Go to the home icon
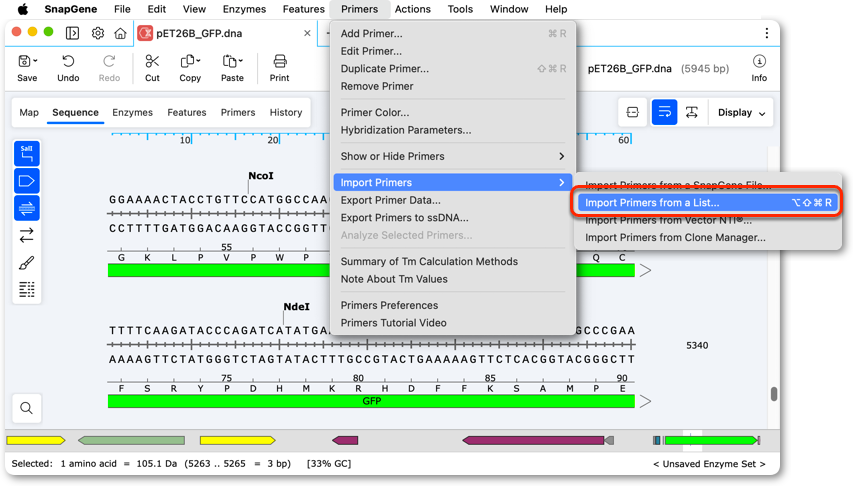 120,33
